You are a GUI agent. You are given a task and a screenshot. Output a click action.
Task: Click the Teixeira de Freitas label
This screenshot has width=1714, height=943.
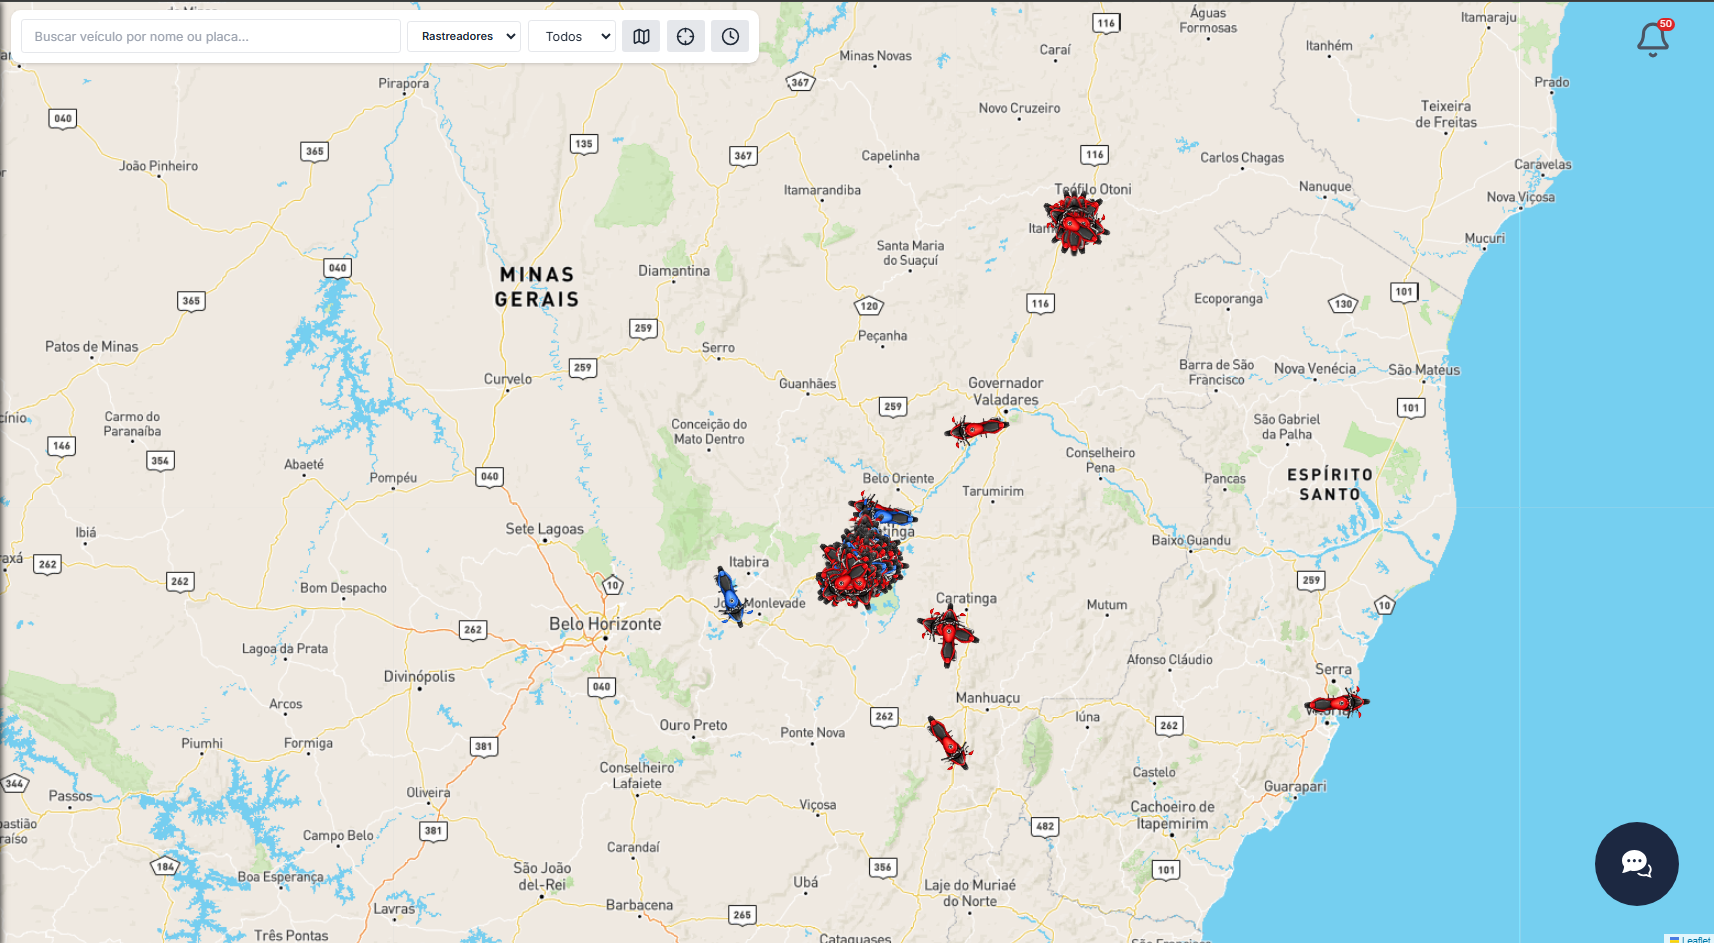click(1446, 114)
